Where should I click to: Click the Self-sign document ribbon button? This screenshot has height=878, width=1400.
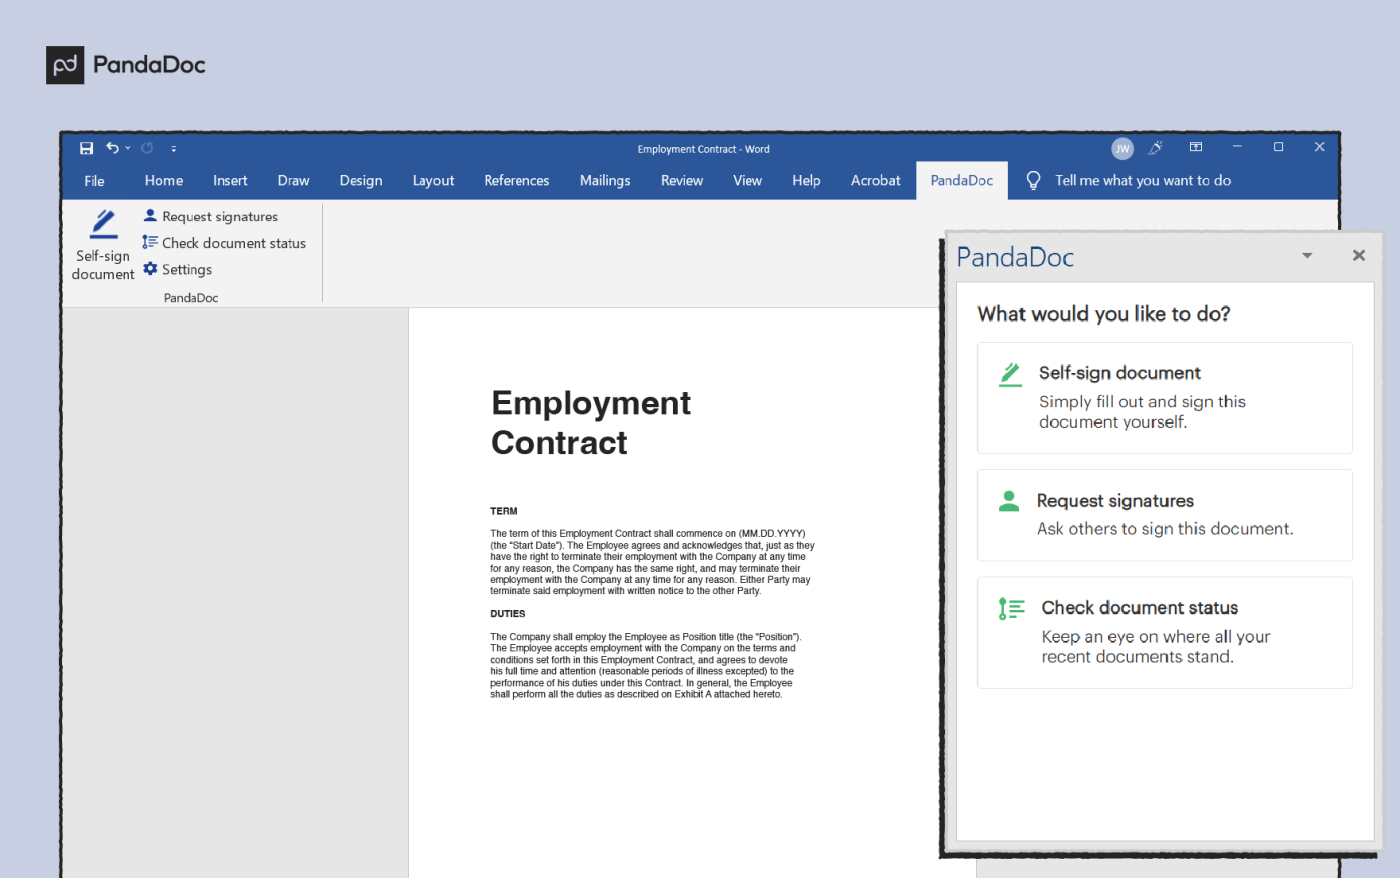coord(103,245)
